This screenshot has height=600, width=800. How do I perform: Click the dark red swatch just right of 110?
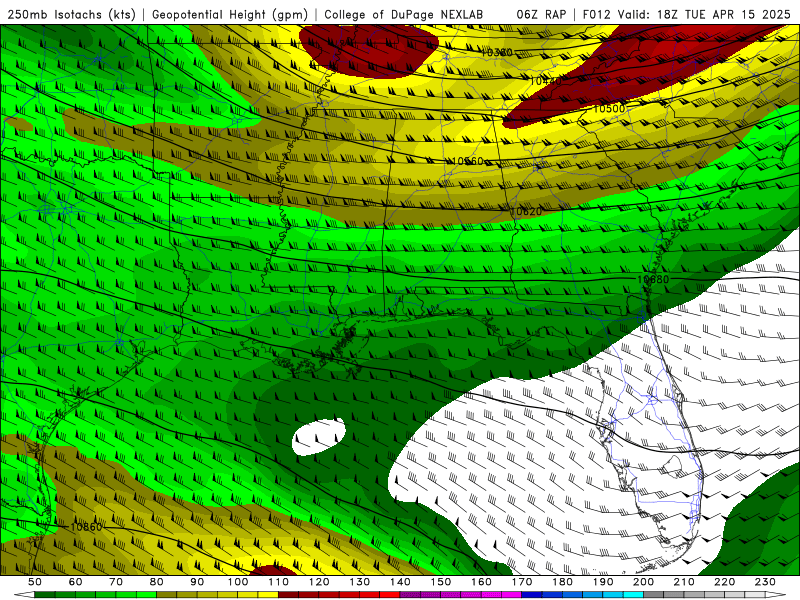tap(289, 595)
